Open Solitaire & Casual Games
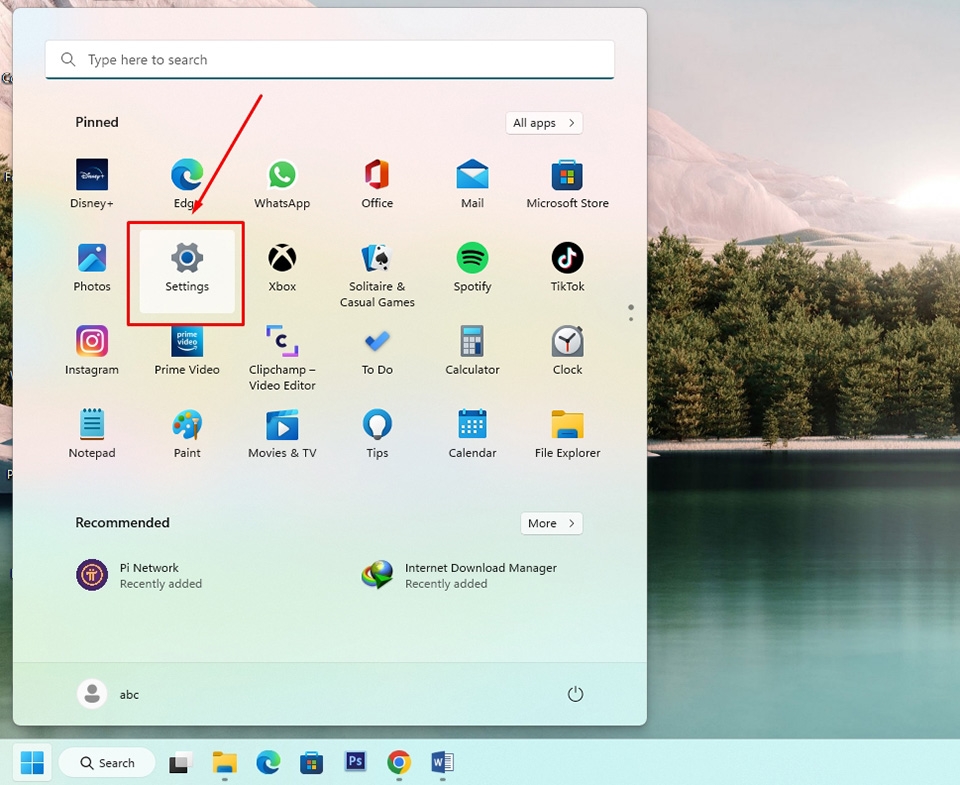The height and width of the screenshot is (785, 960). coord(377,275)
